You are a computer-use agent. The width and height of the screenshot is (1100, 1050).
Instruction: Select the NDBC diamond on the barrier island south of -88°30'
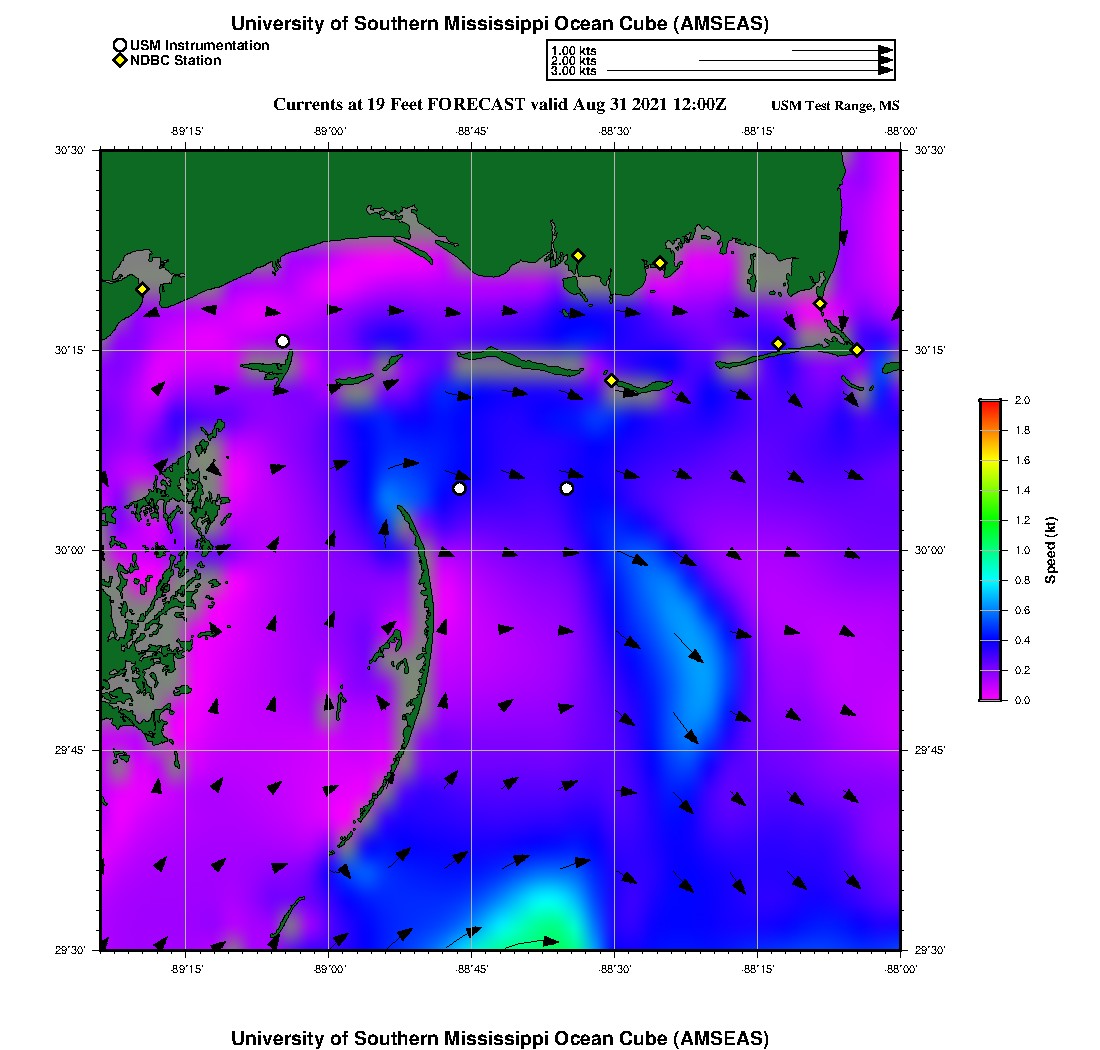click(x=612, y=381)
